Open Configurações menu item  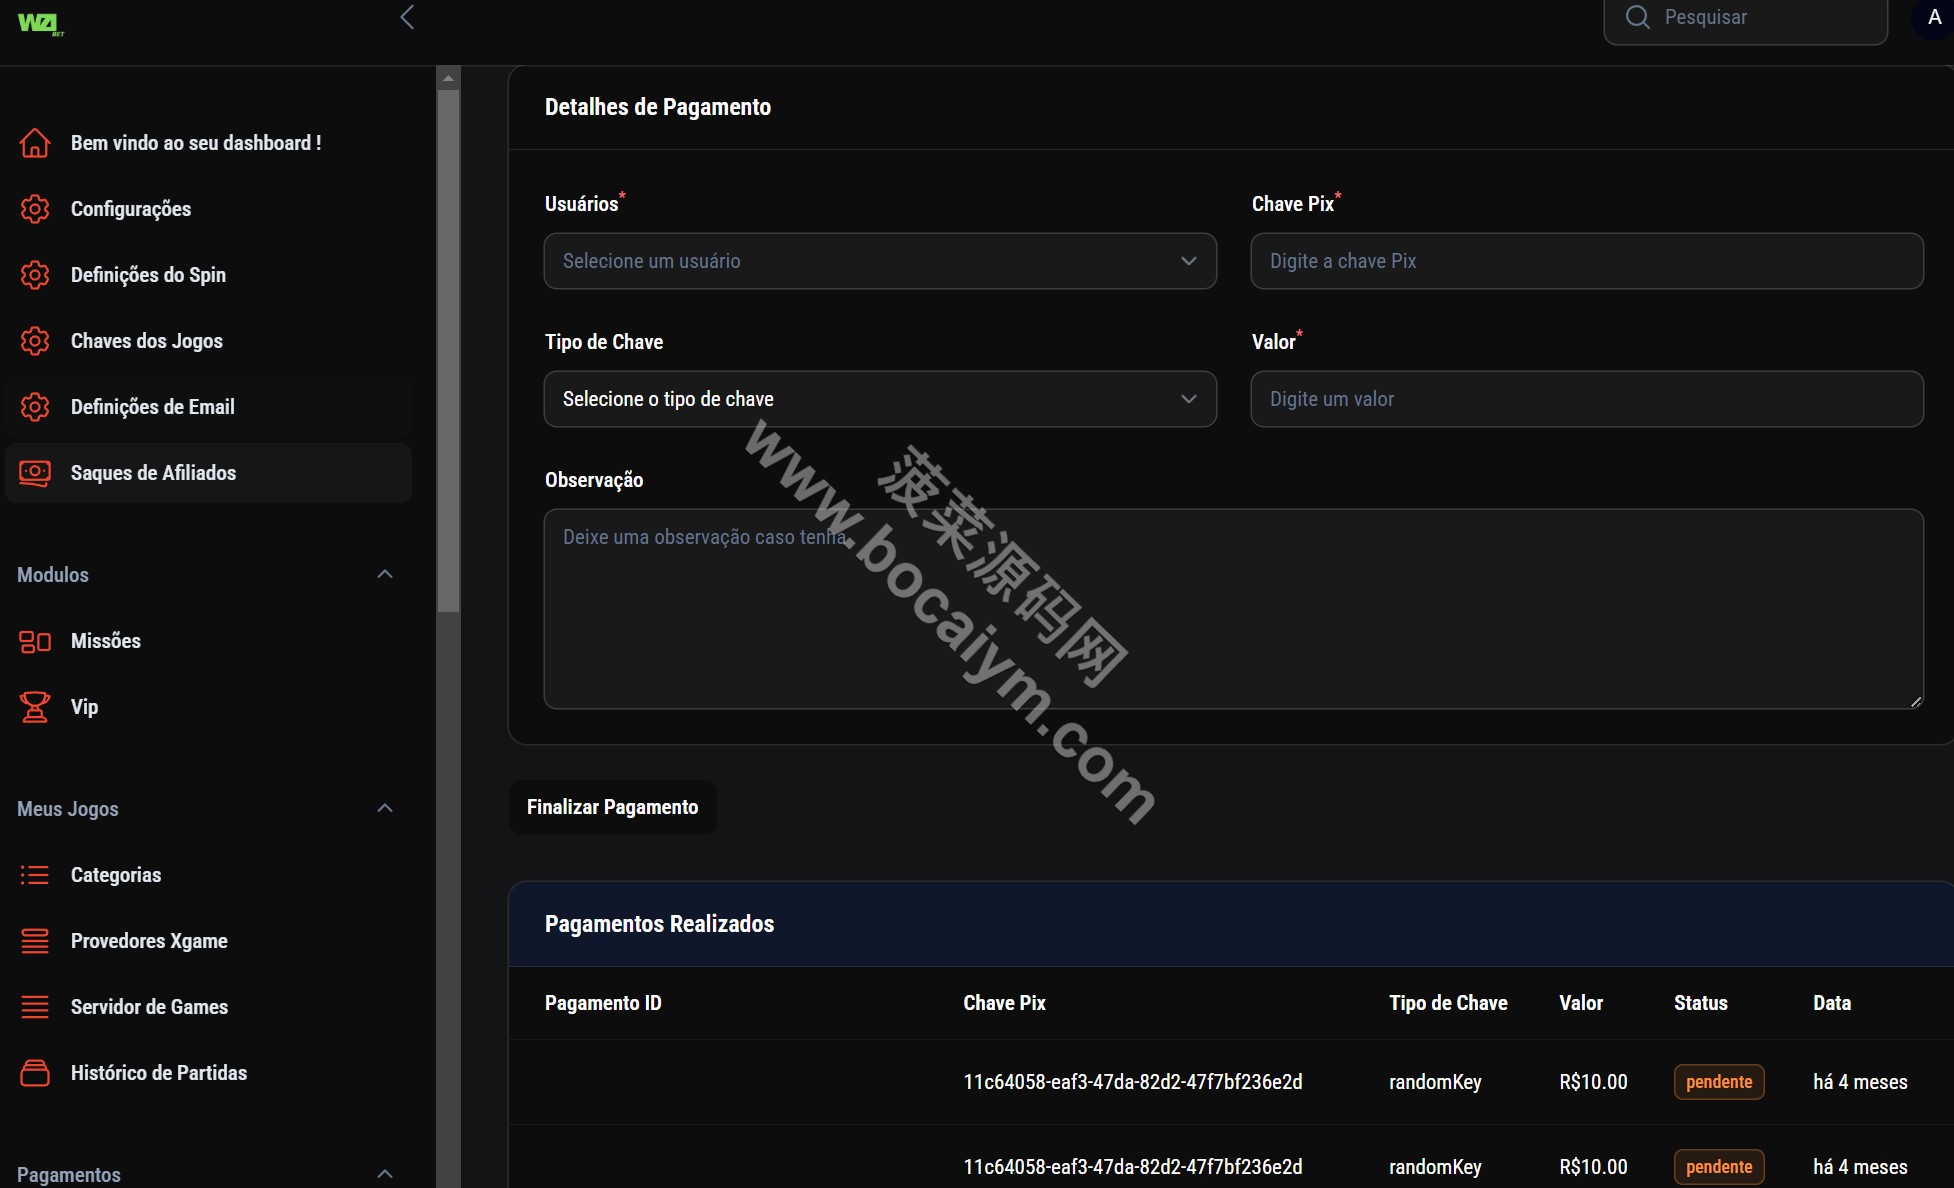(209, 209)
